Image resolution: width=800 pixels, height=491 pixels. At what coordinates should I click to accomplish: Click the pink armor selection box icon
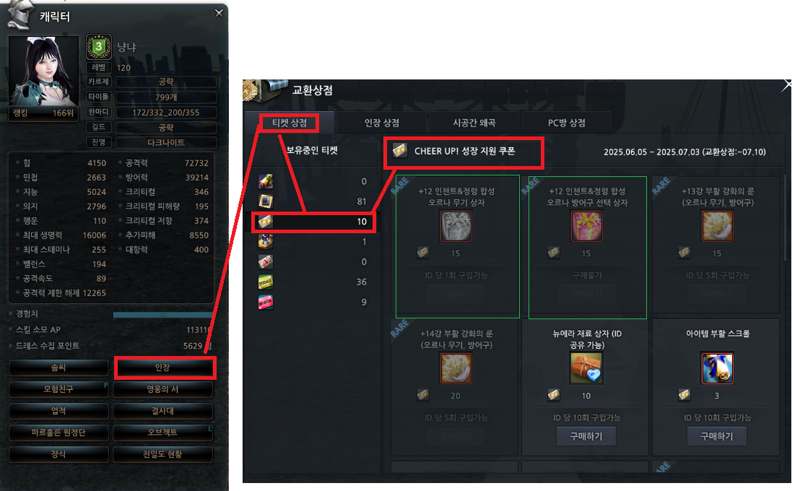click(x=586, y=225)
